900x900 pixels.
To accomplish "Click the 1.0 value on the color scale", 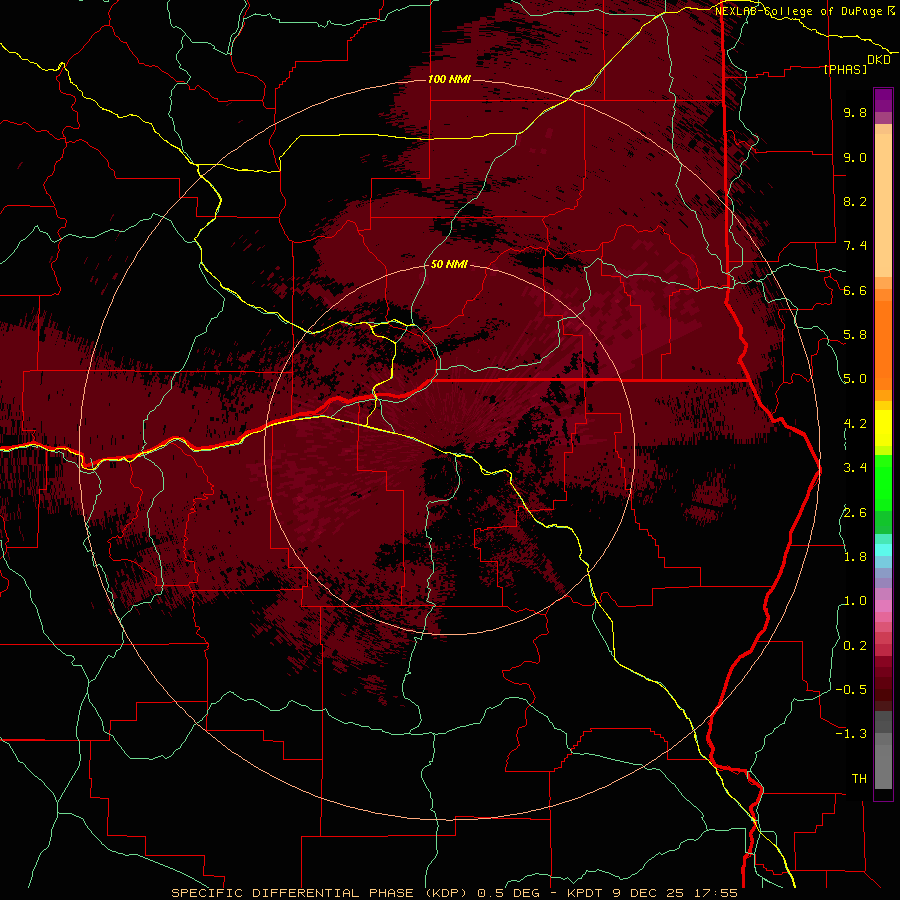I will click(x=855, y=601).
